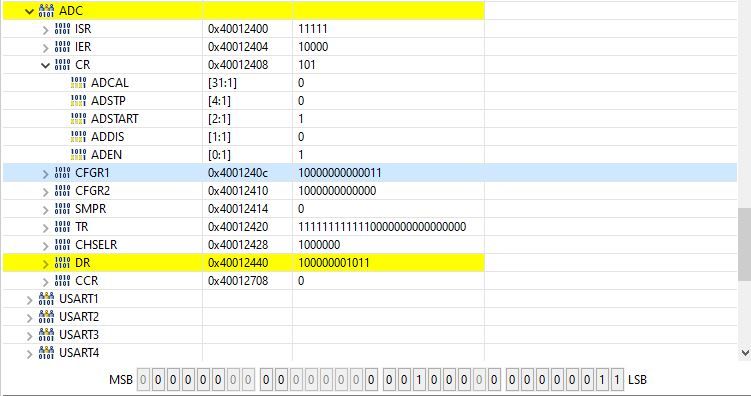Expand the IER register

pos(46,48)
